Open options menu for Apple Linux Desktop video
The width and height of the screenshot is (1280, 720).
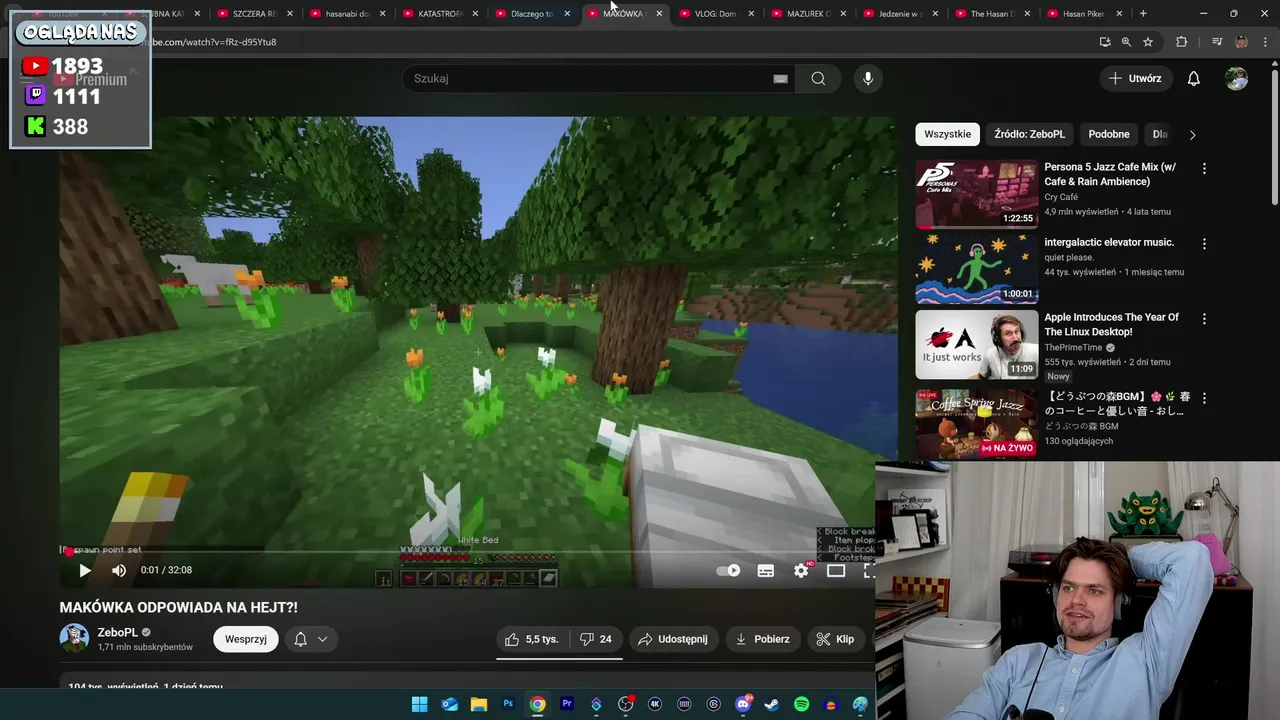click(1204, 319)
